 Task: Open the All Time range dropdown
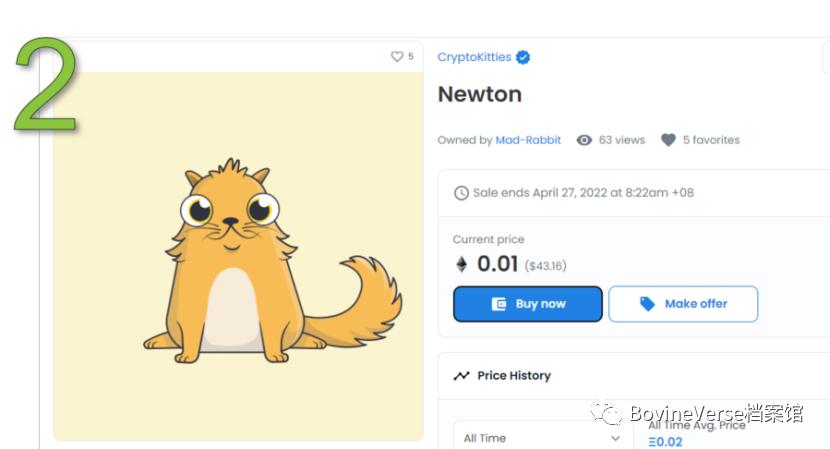coord(541,438)
